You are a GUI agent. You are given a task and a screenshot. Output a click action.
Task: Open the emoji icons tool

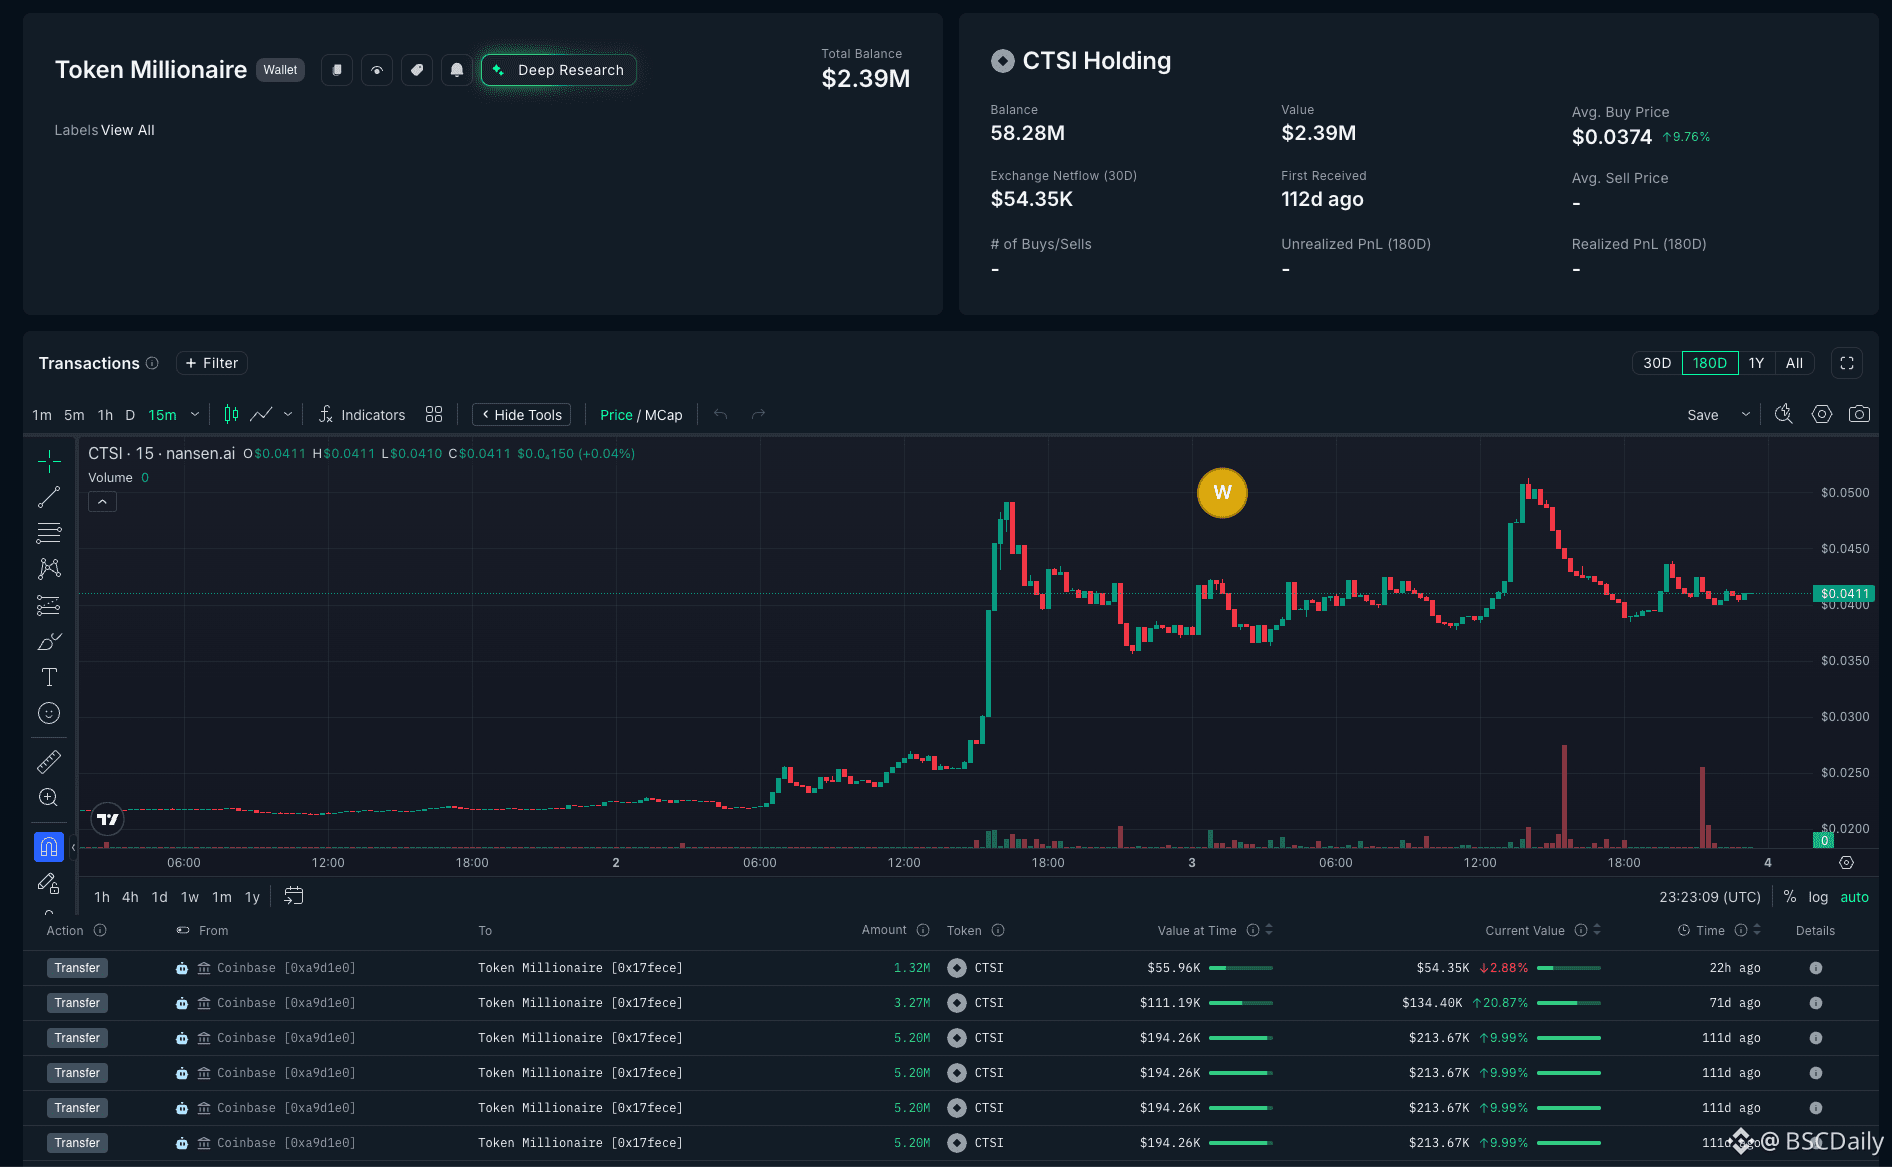click(49, 713)
